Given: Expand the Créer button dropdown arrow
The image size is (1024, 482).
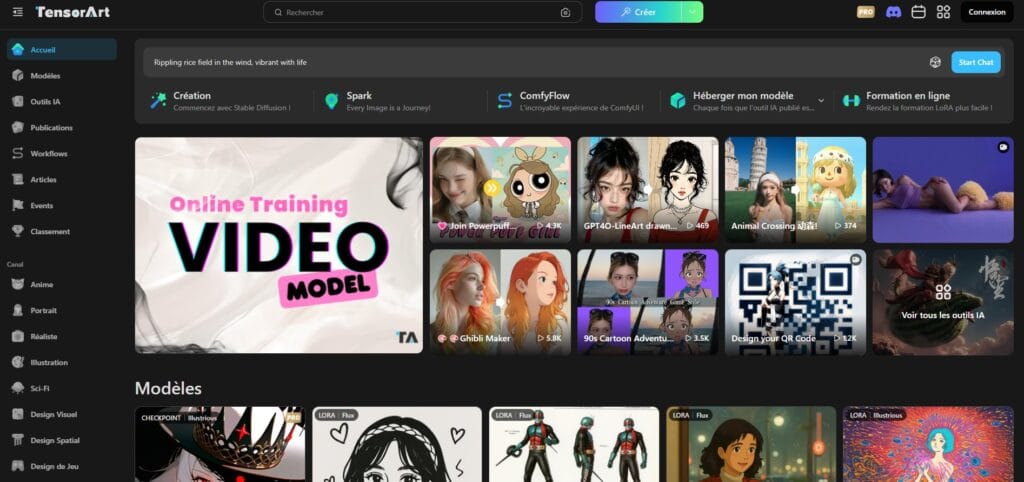Looking at the screenshot, I should pyautogui.click(x=692, y=12).
